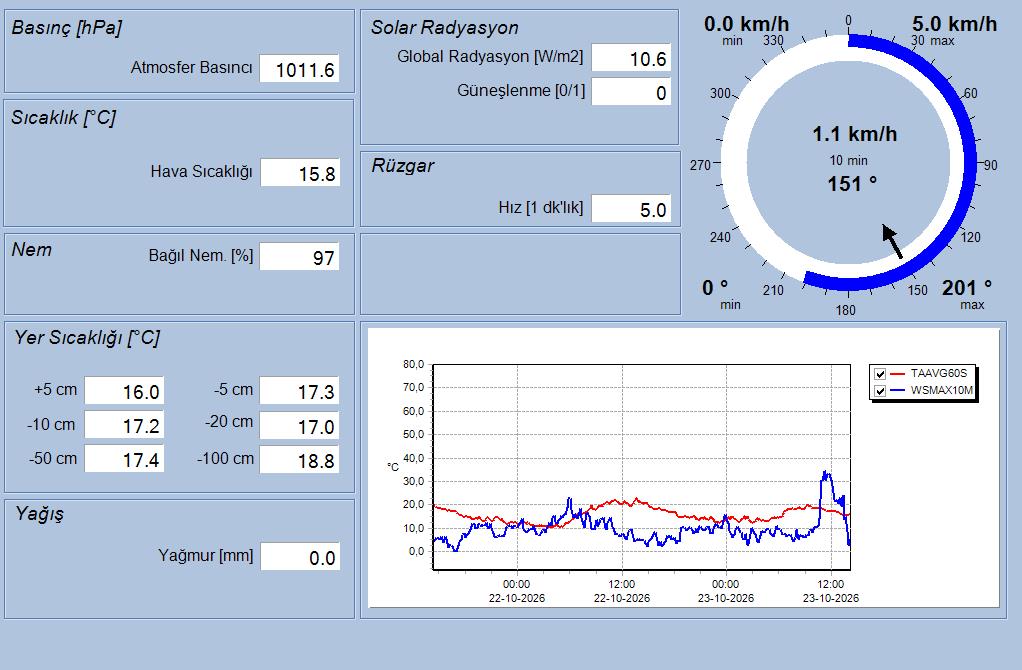Select the -100 cm ground temperature field
This screenshot has height=670, width=1022.
pyautogui.click(x=299, y=459)
